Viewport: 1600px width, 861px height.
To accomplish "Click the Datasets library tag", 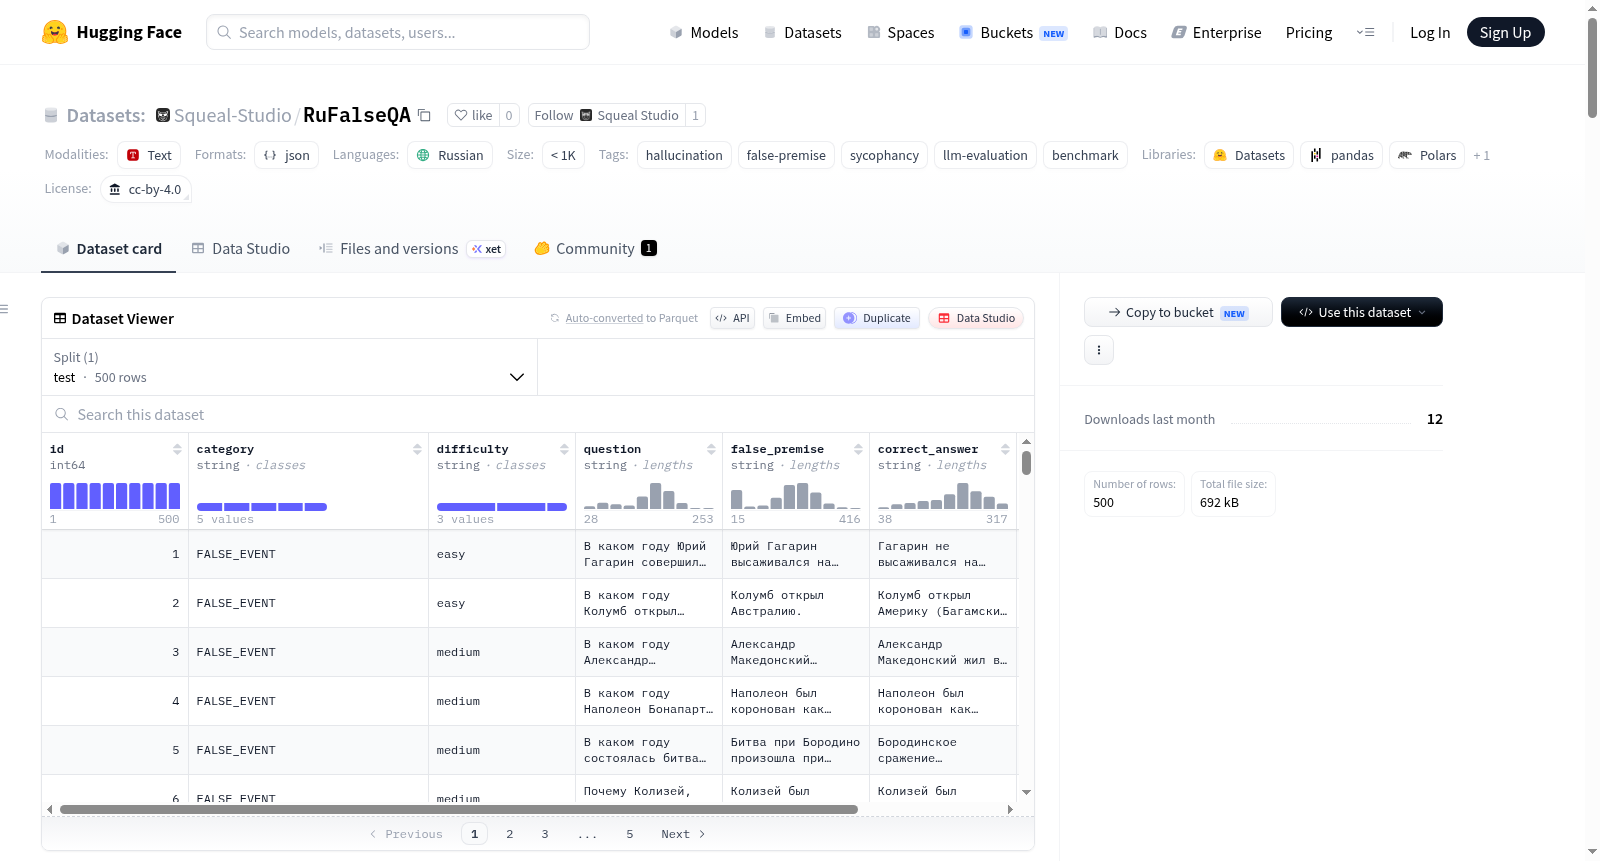I will [1249, 155].
